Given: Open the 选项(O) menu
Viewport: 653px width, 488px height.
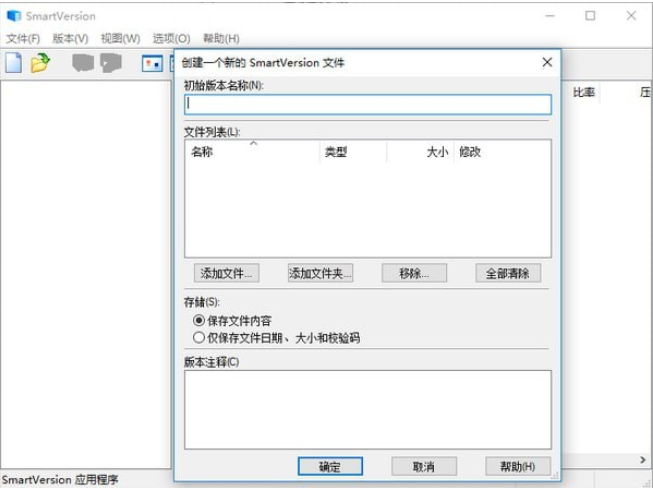Looking at the screenshot, I should click(x=171, y=39).
